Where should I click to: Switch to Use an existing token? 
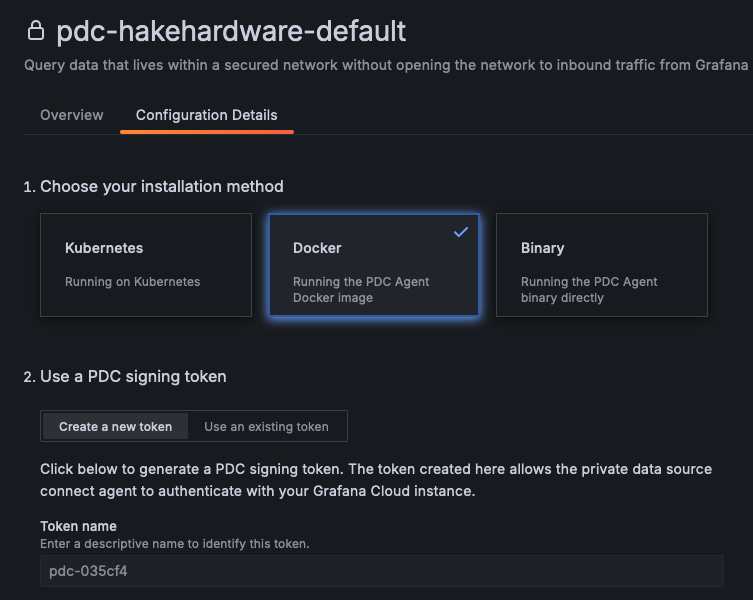coord(267,426)
